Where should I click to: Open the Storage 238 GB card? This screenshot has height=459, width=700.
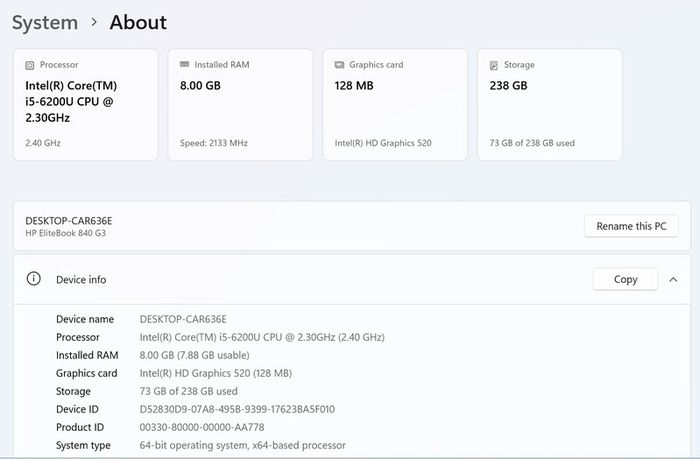pos(550,104)
